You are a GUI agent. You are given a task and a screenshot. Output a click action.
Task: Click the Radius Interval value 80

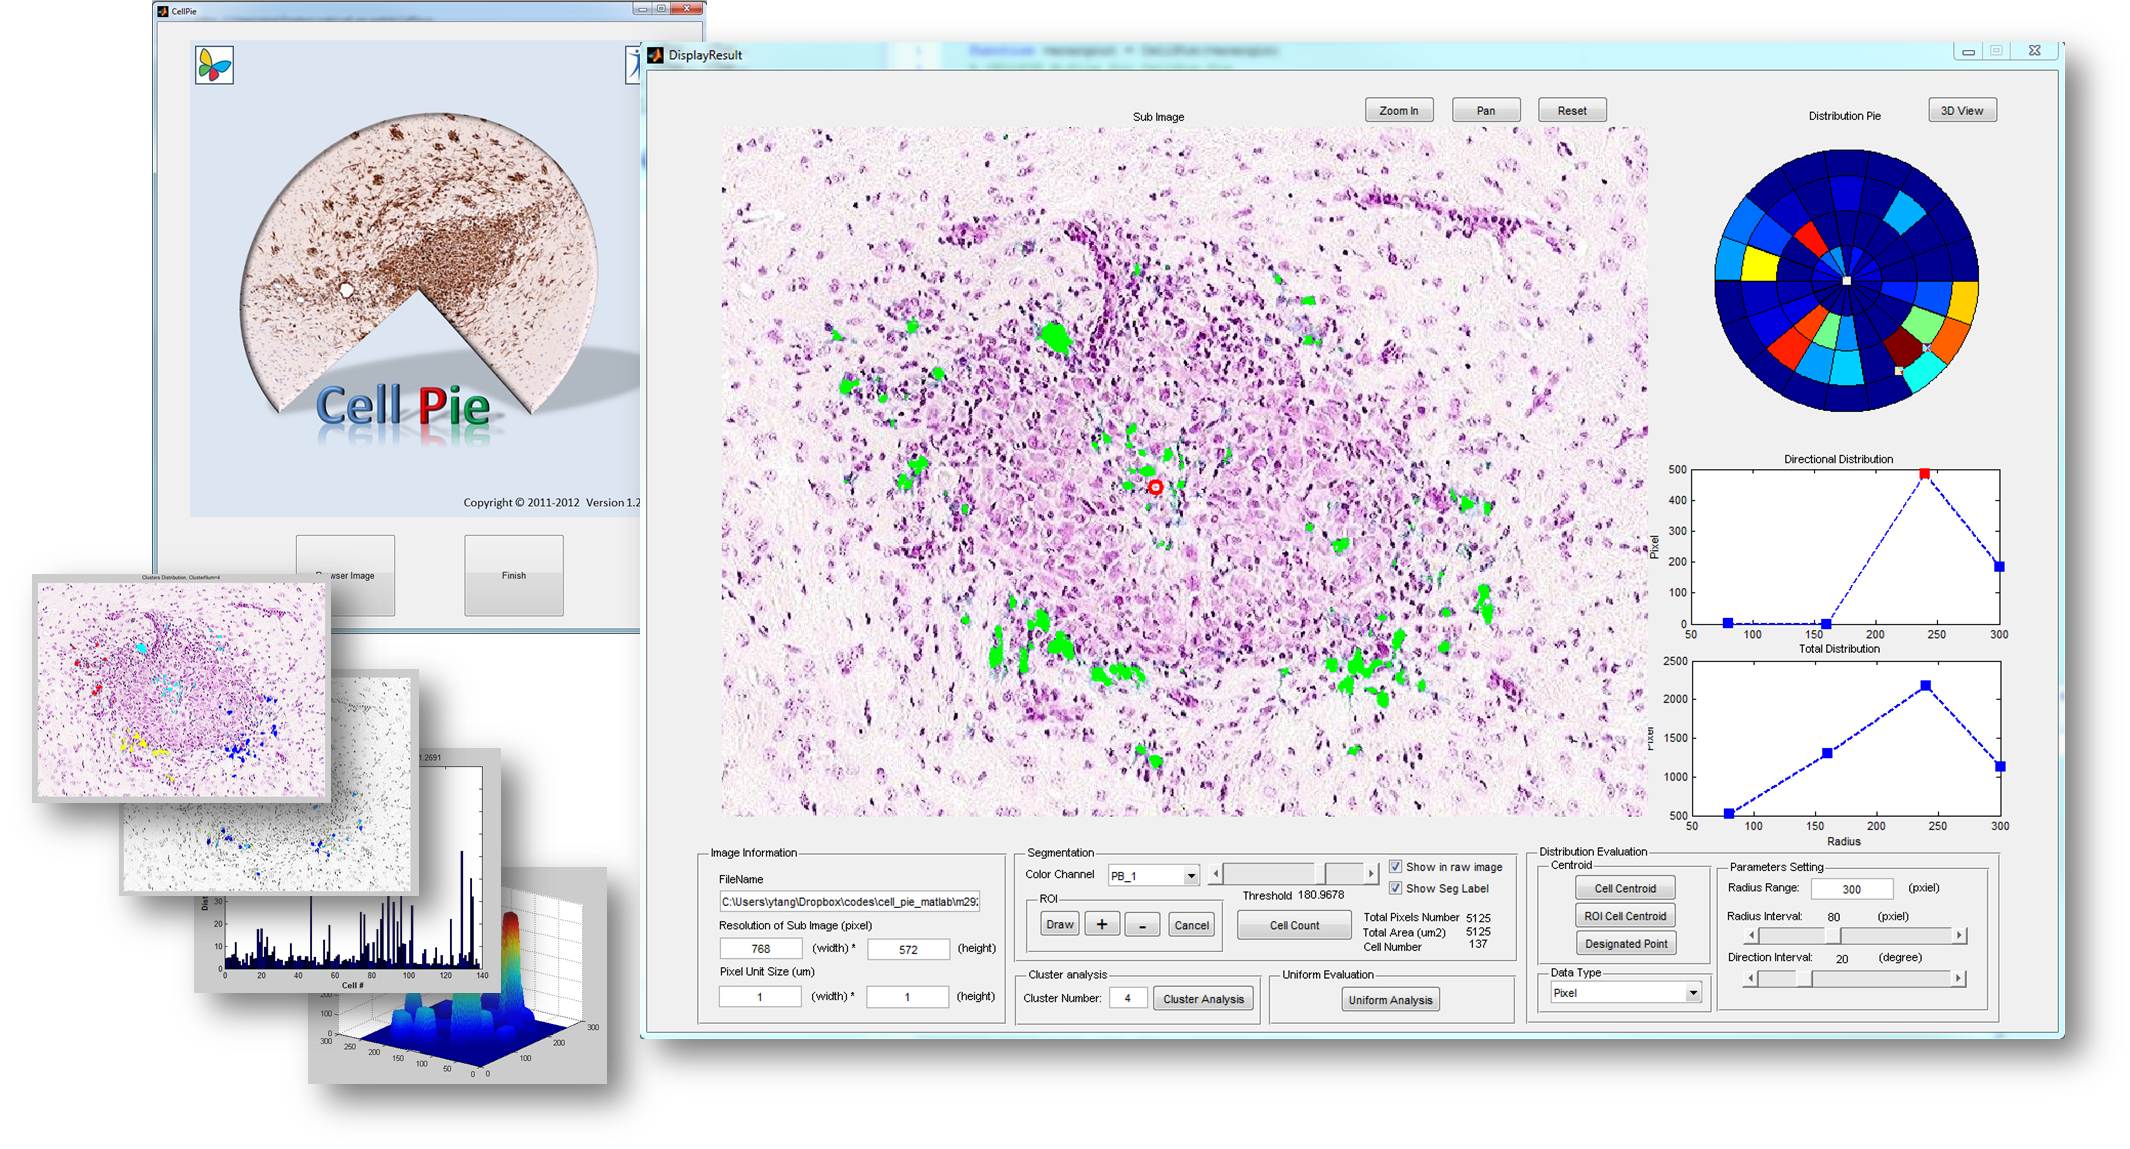tap(1833, 917)
